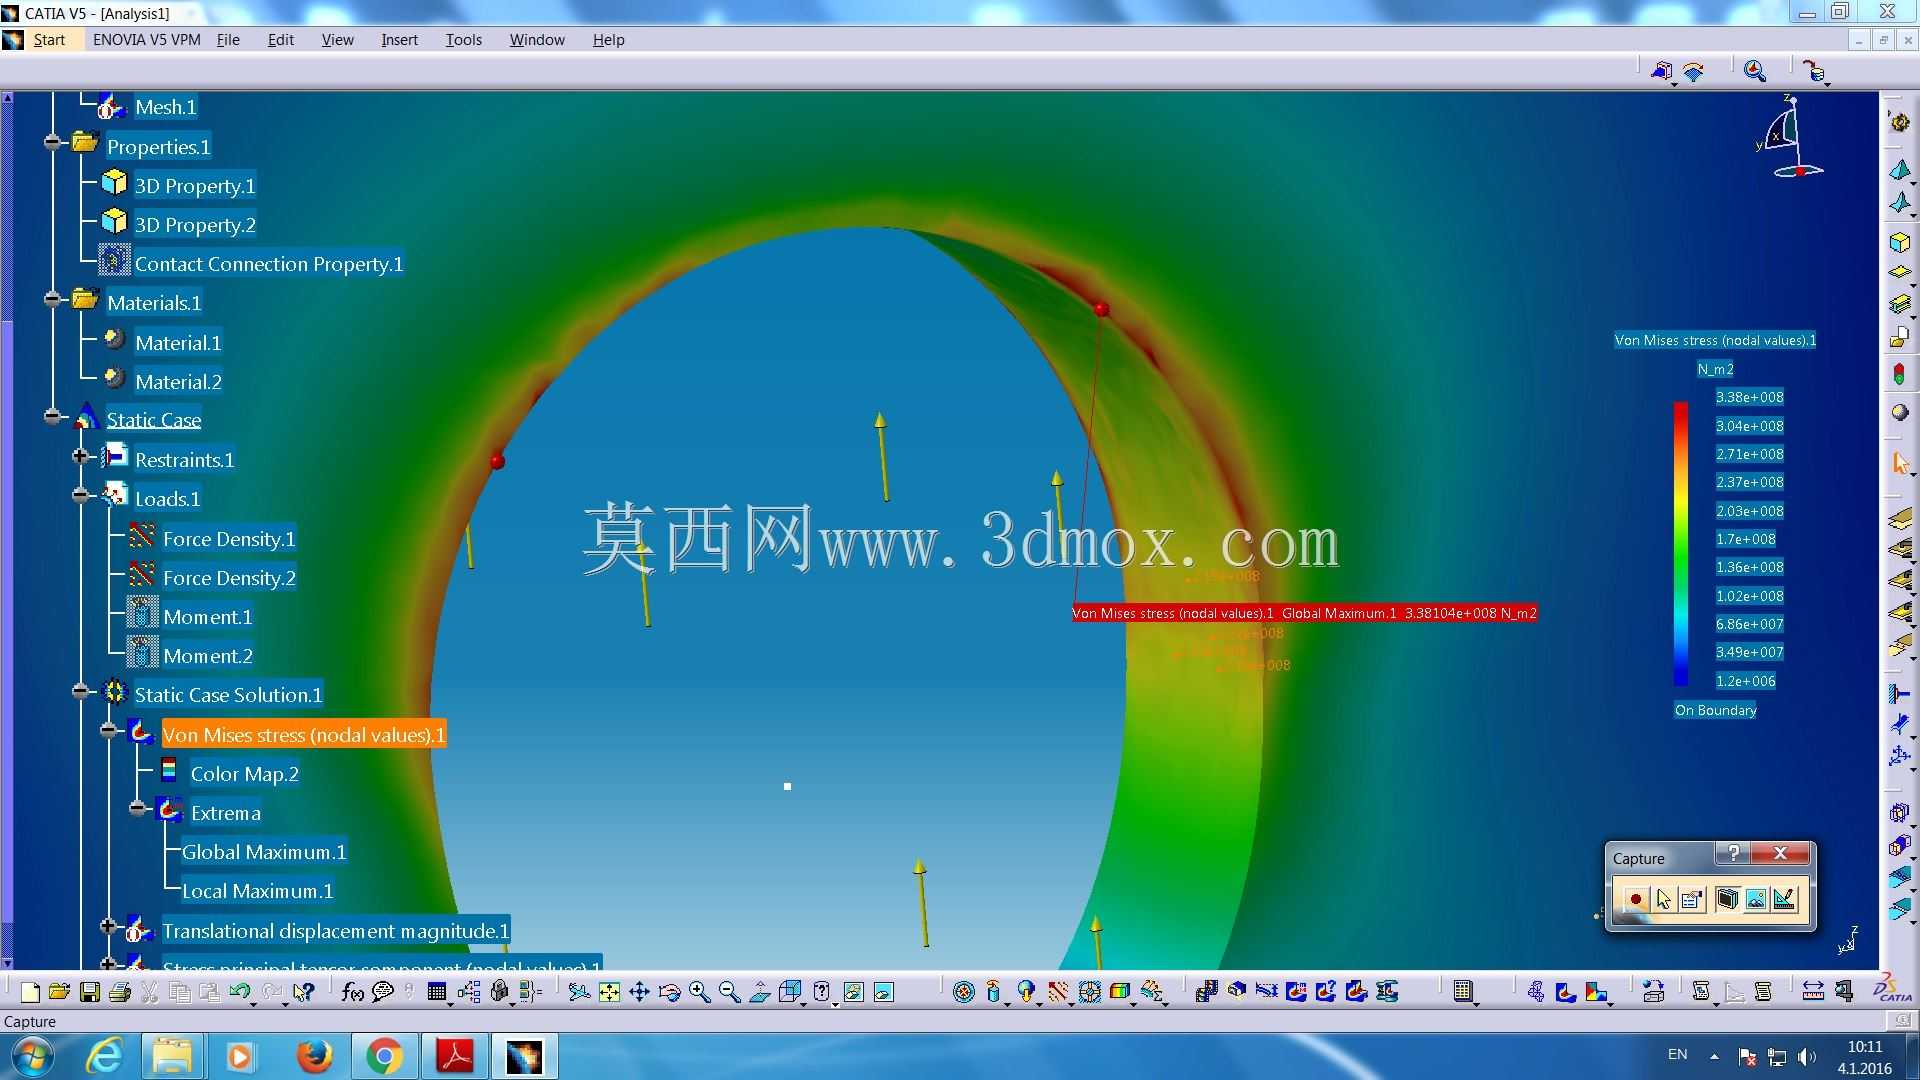Select Contact Connection Property.1
This screenshot has width=1920, height=1080.
pyautogui.click(x=269, y=264)
